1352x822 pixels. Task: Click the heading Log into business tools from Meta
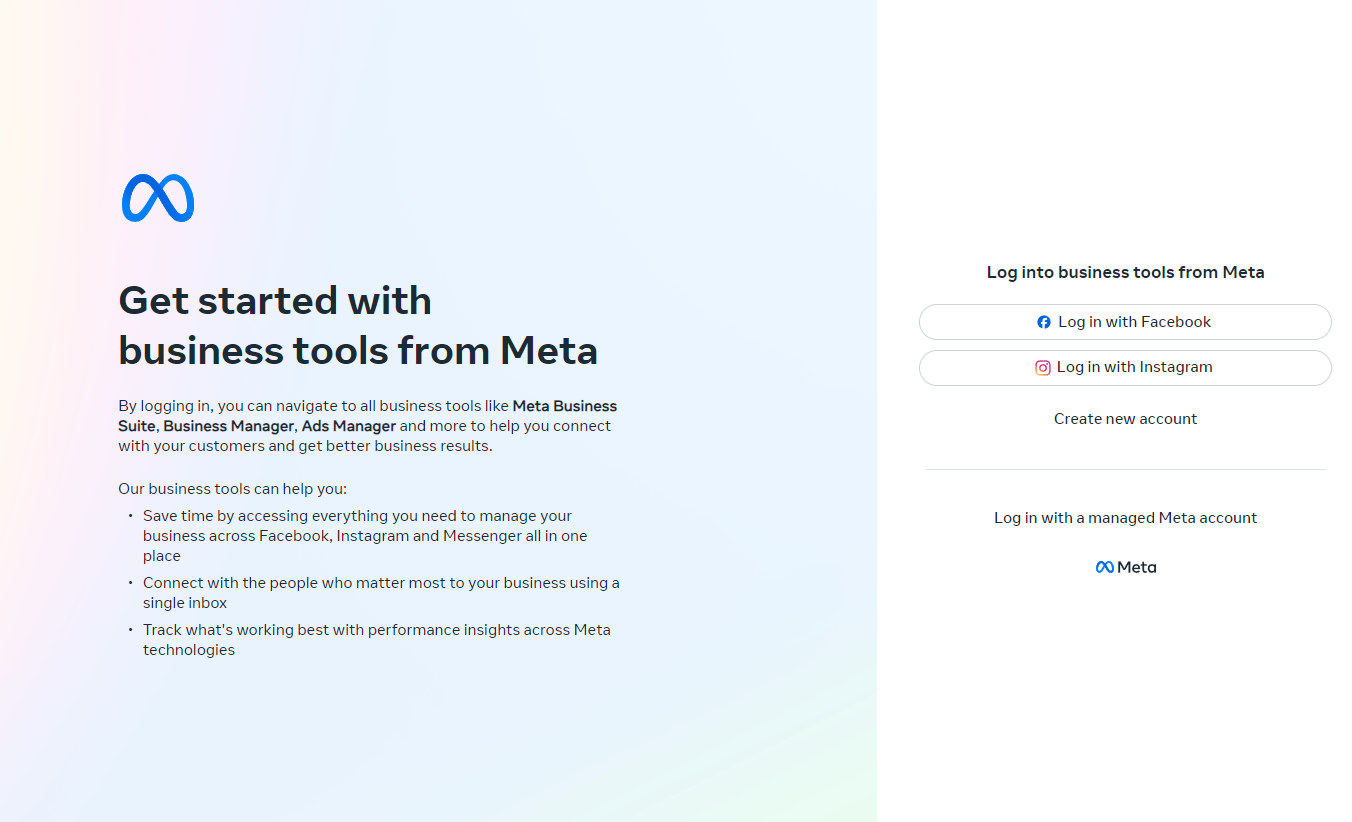point(1125,272)
